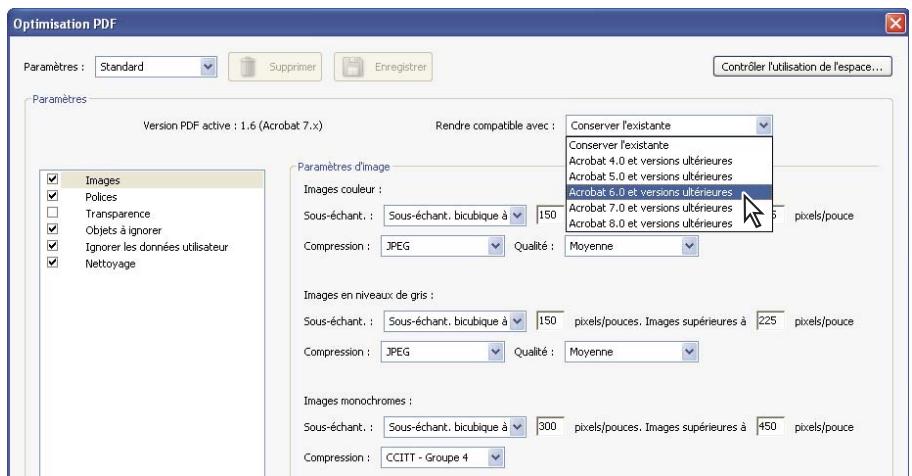Open grayscale Compression JPEG dropdown
Screen dimensions: 912x476
click(x=442, y=352)
